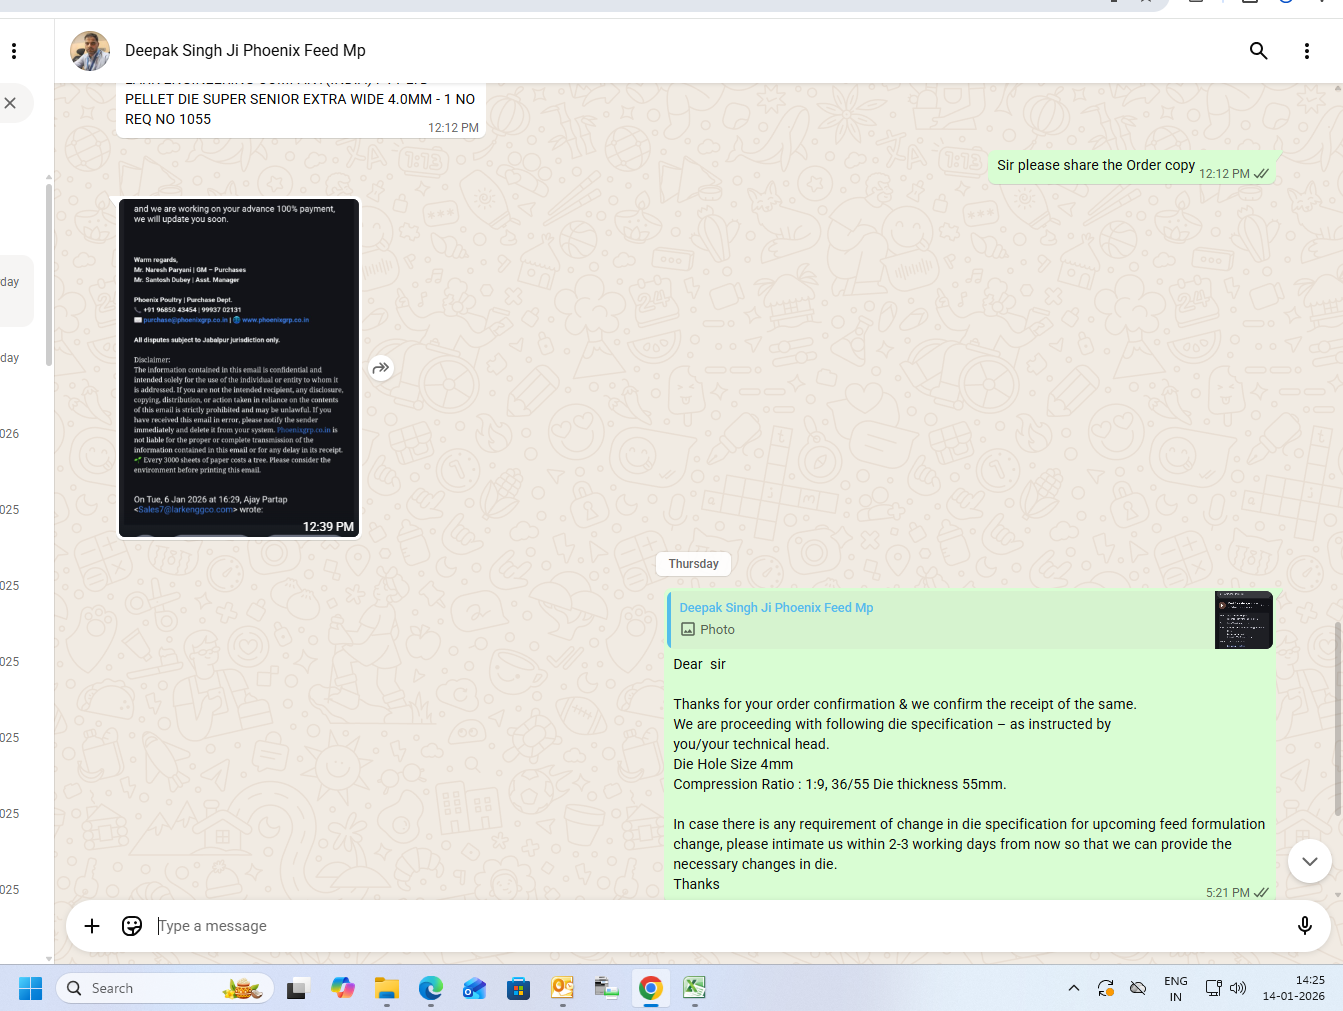Screen dimensions: 1343x1011
Task: Start recording a voice message
Action: click(1304, 926)
